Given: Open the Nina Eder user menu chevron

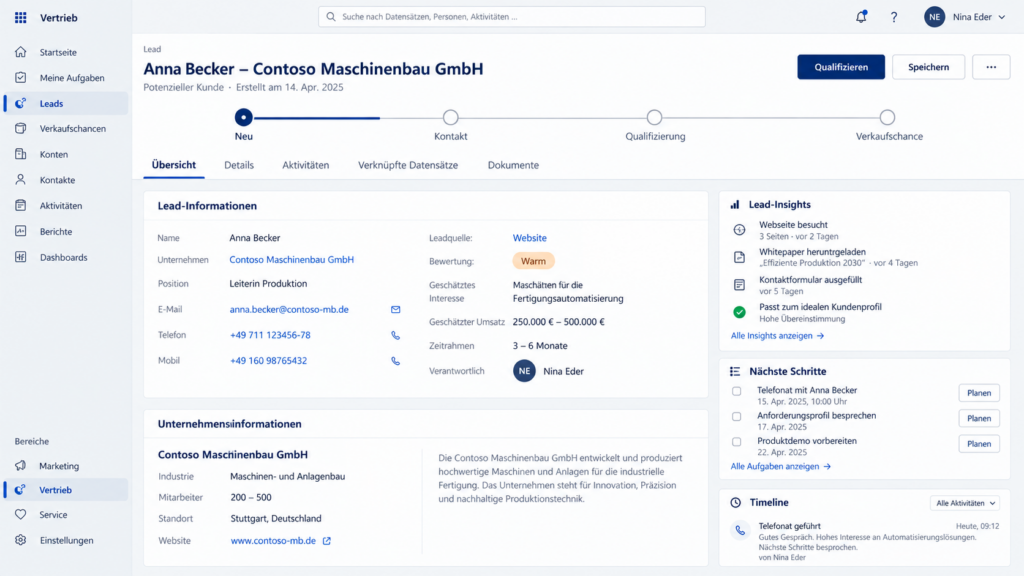Looking at the screenshot, I should click(x=1002, y=18).
